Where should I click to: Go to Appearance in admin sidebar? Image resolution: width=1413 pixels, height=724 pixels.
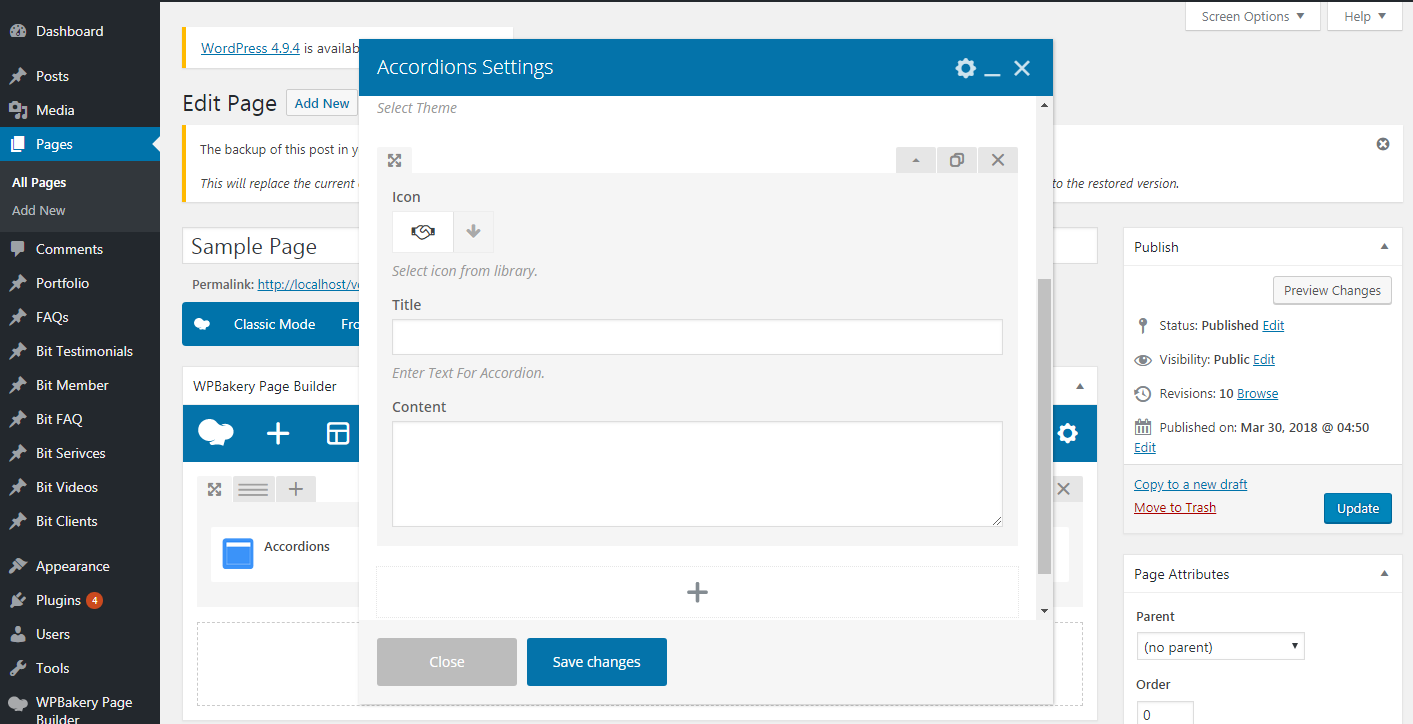click(72, 566)
